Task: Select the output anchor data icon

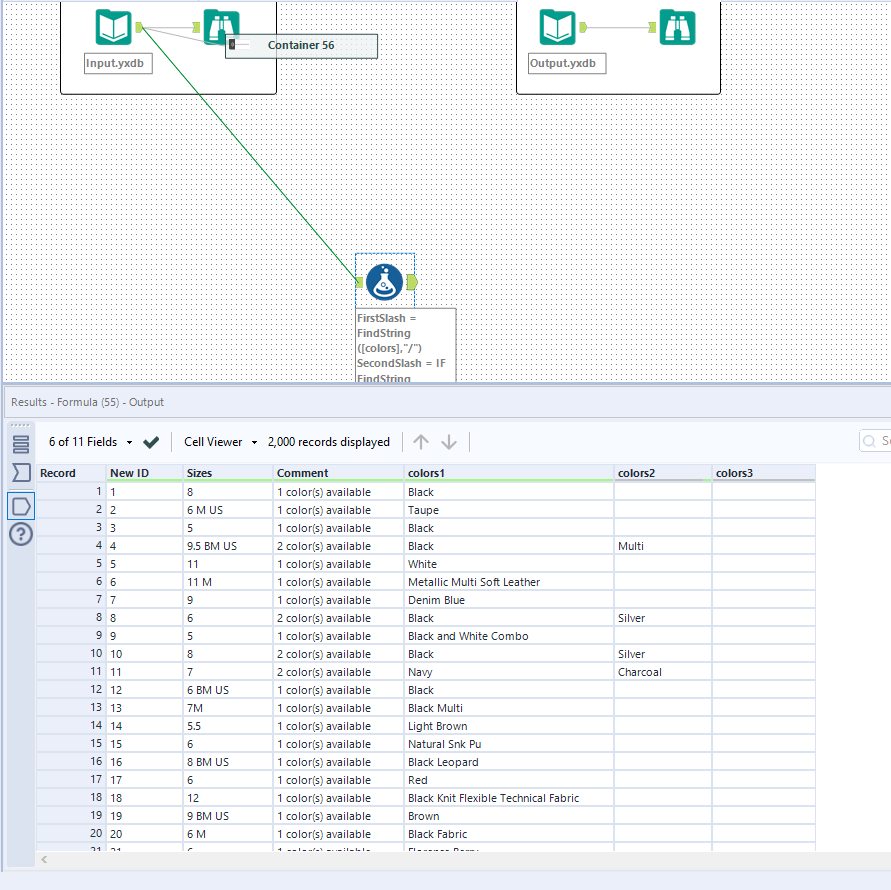Action: pyautogui.click(x=21, y=507)
